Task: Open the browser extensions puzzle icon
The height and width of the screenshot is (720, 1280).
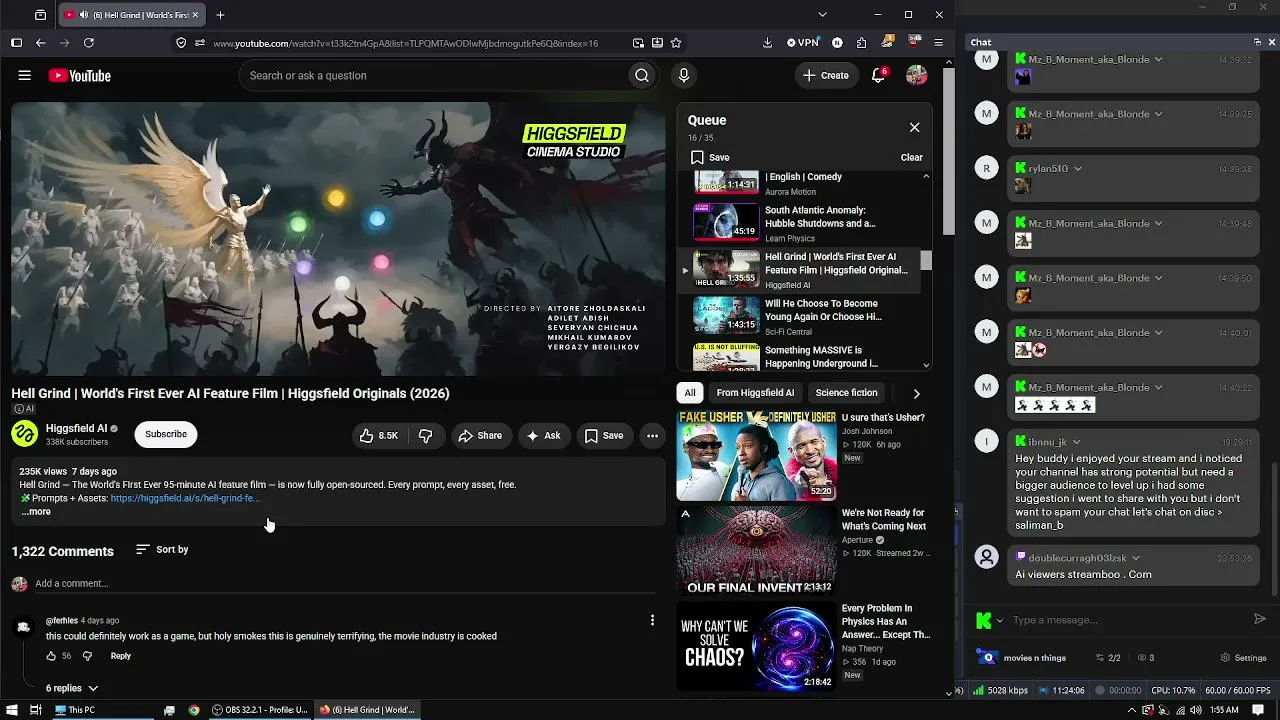Action: point(861,43)
